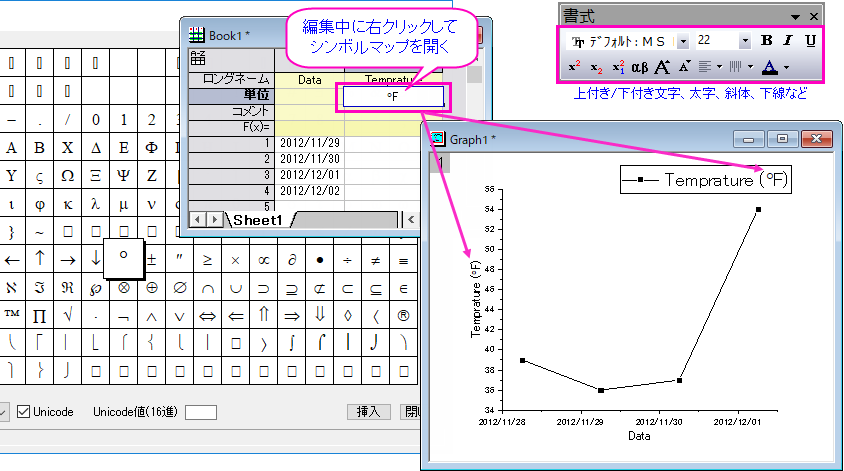Viewport: 844px width, 471px height.
Task: Select the empty set ∅ symbol
Action: [180, 288]
